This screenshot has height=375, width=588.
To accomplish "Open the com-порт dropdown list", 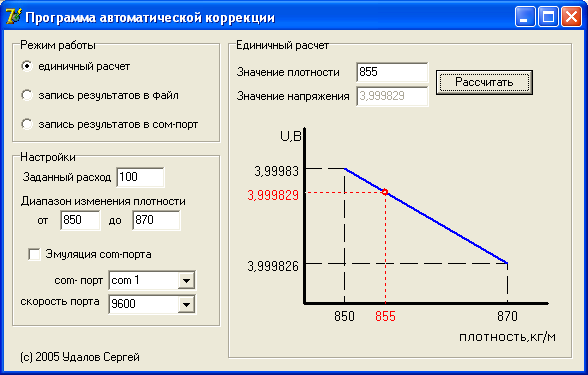I will (x=186, y=280).
